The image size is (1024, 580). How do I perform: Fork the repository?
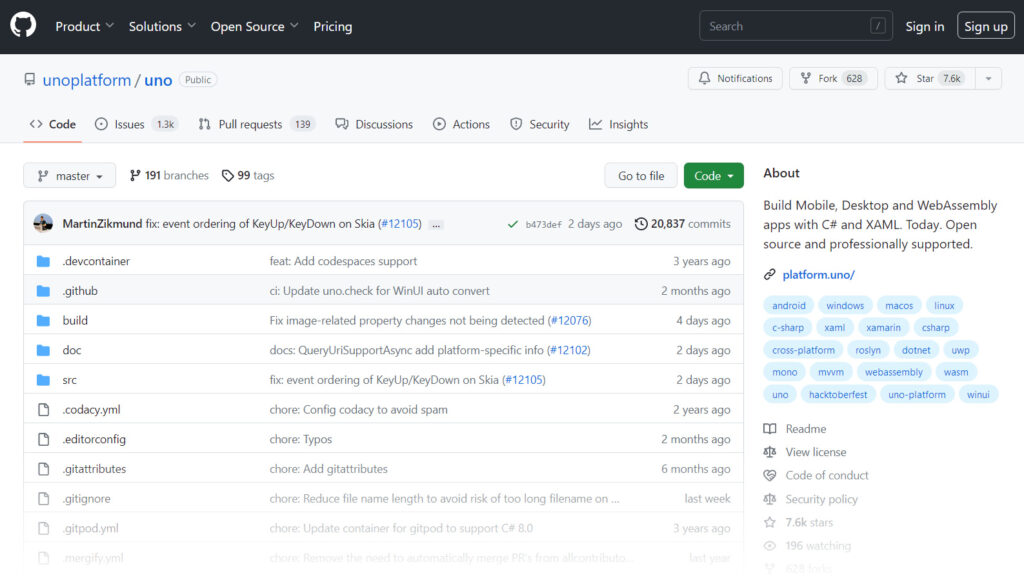pos(833,78)
